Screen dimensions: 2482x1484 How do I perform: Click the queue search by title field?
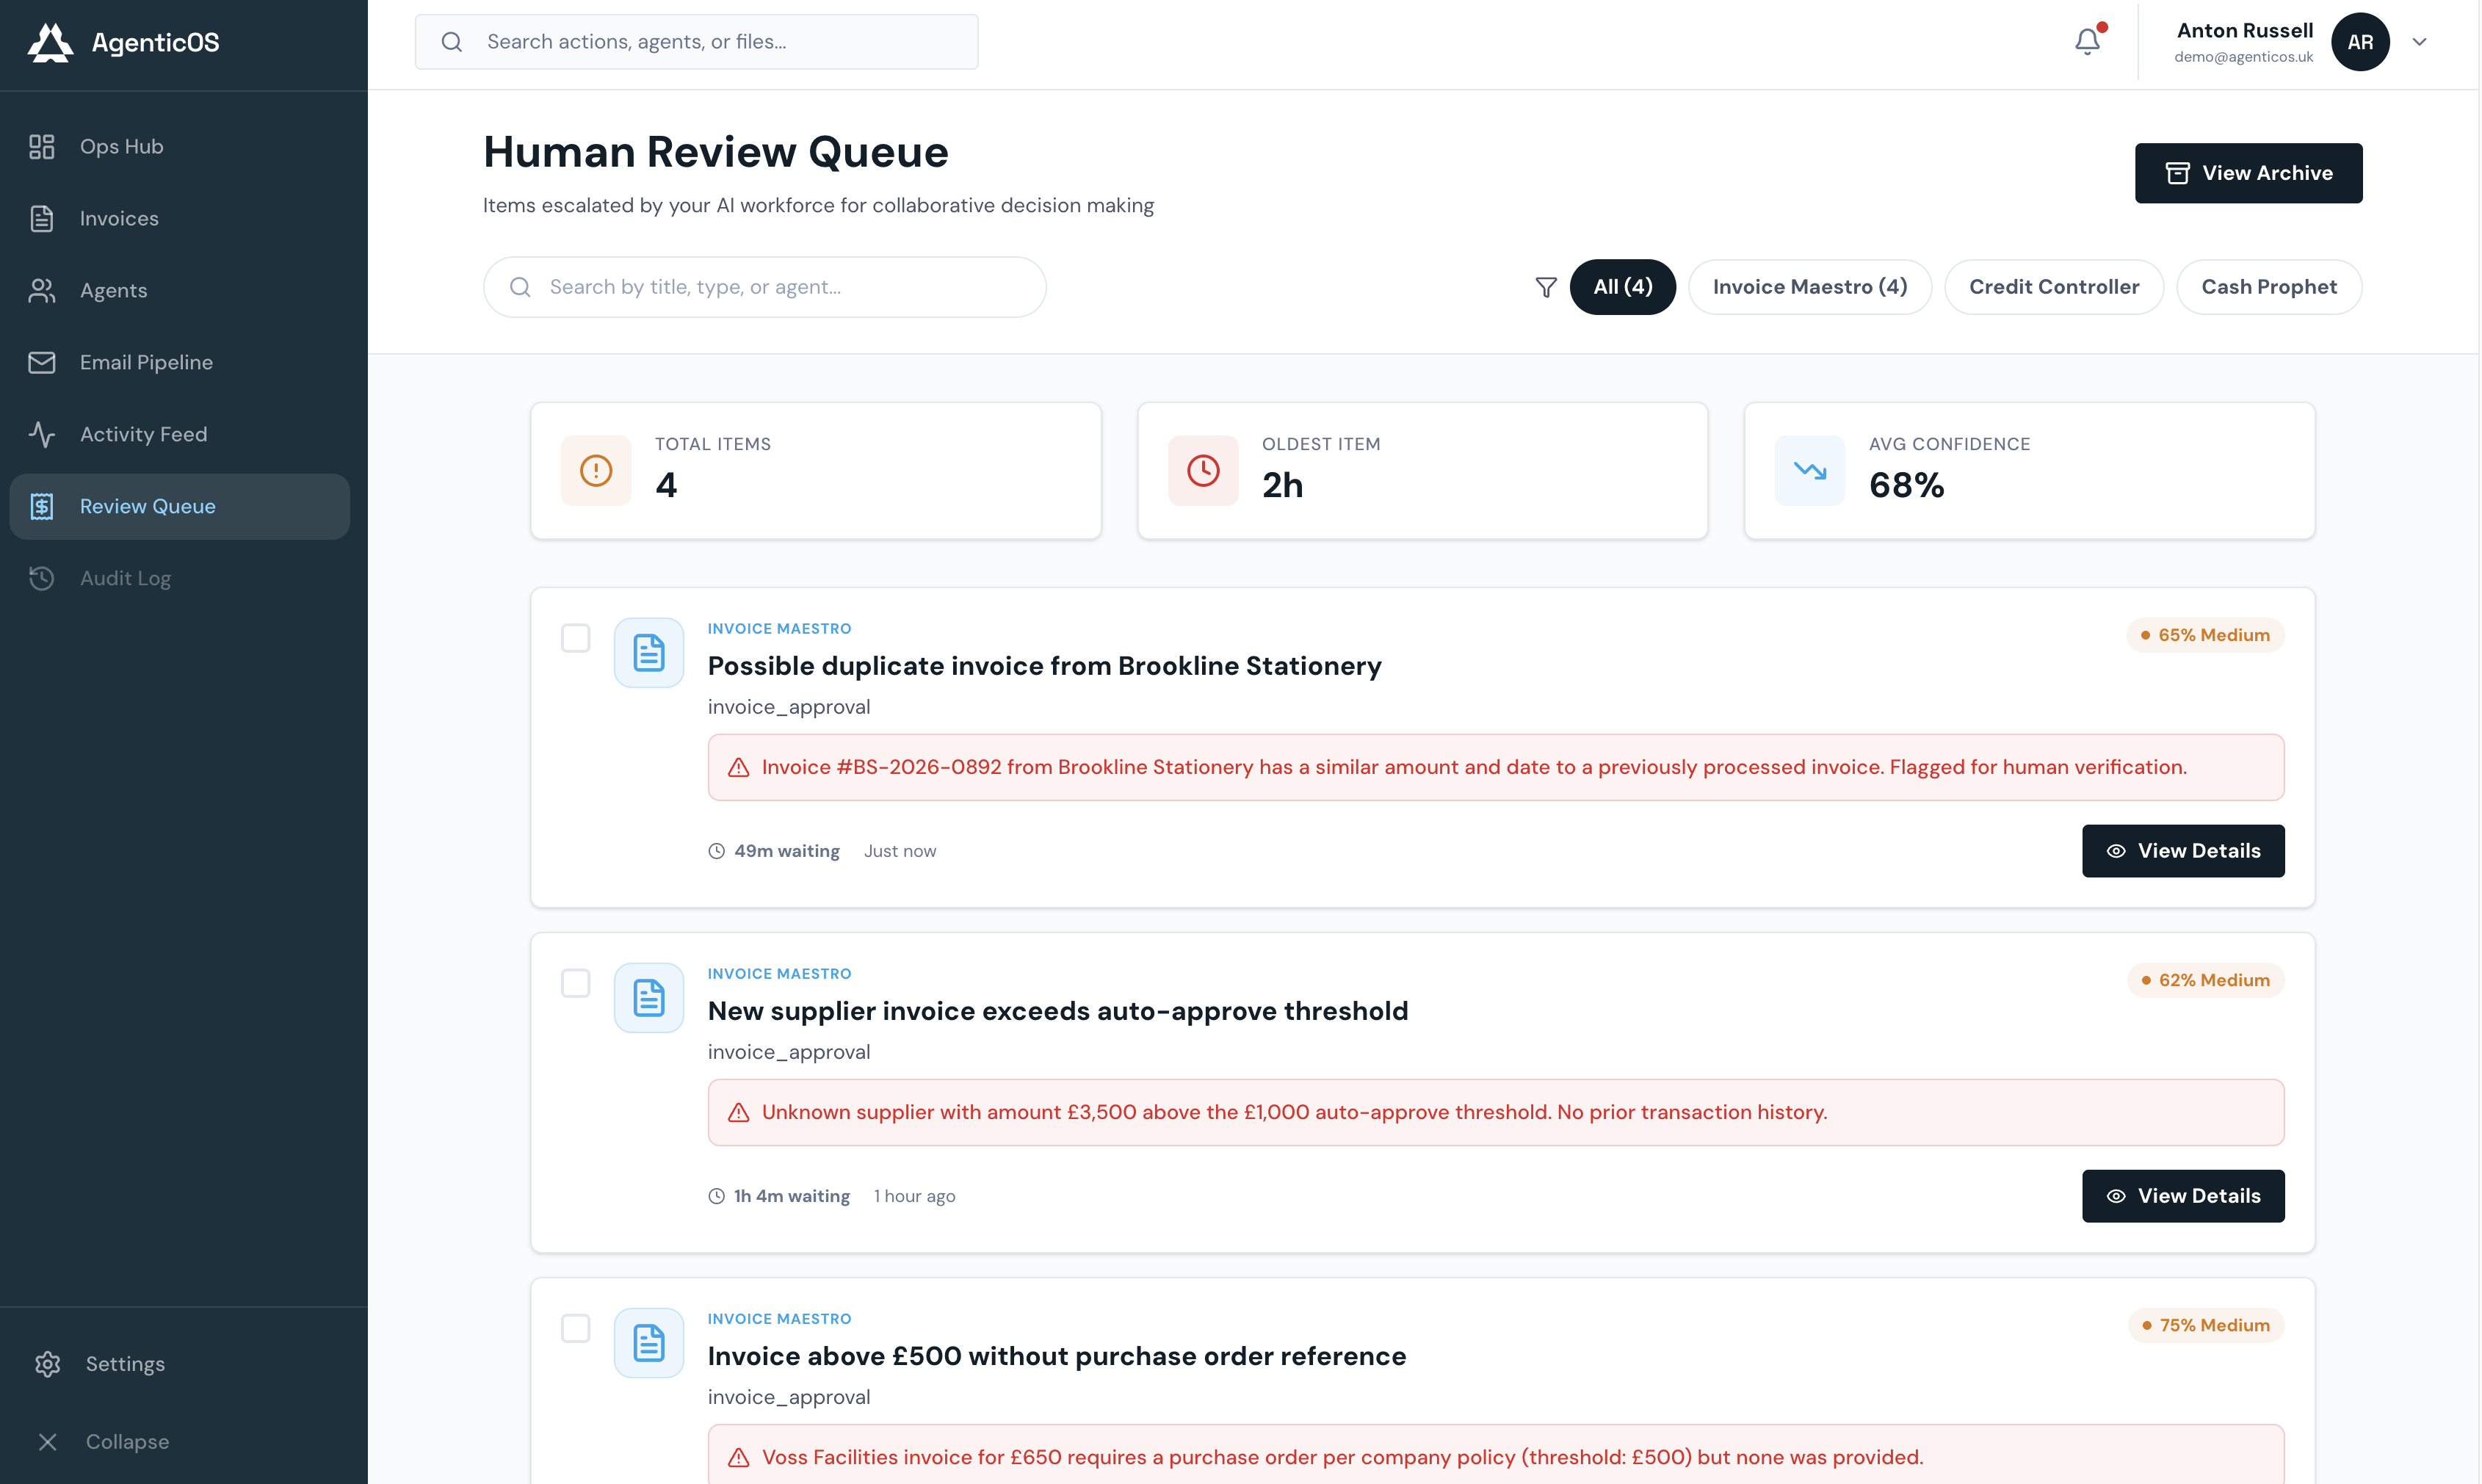point(765,288)
